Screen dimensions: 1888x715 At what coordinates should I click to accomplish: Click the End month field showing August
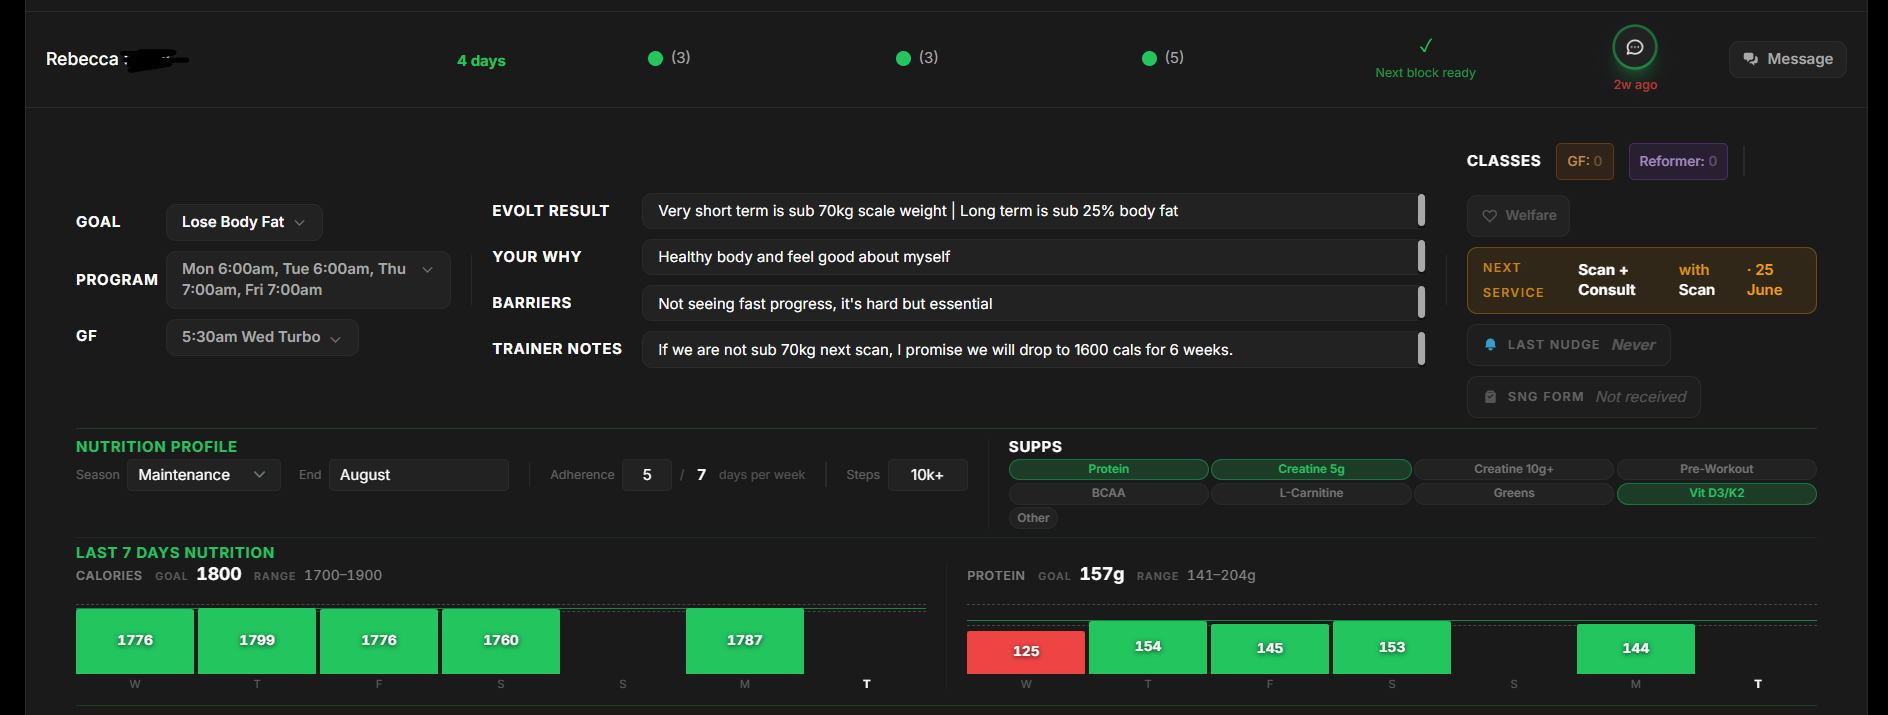coord(418,475)
